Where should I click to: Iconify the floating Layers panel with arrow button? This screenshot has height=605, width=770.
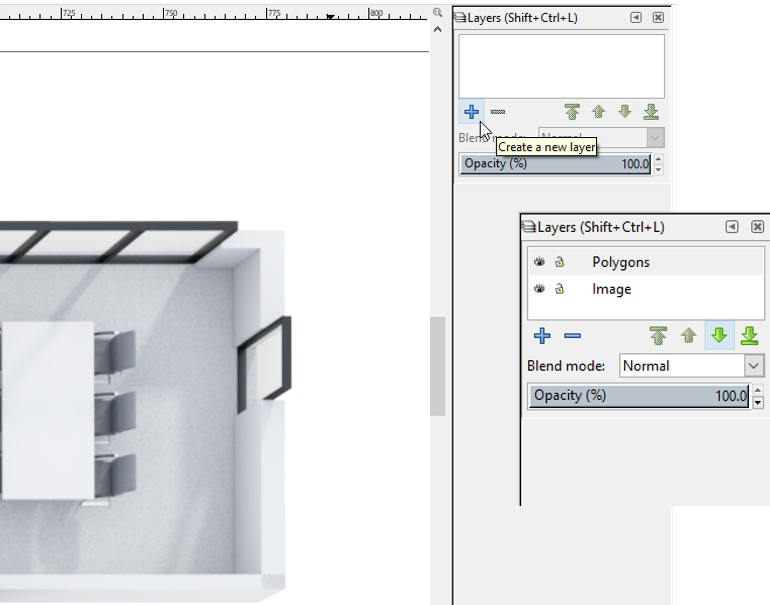tap(732, 226)
